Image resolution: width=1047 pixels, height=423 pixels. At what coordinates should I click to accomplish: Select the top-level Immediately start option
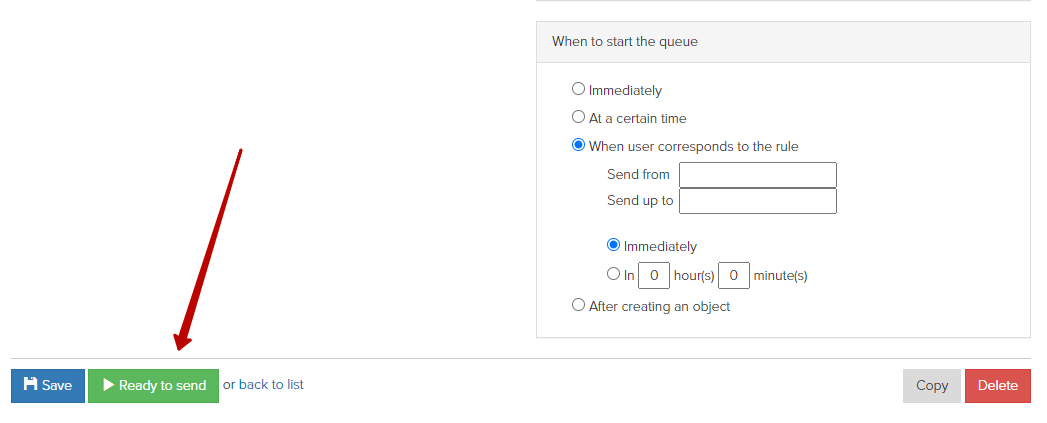pos(578,89)
